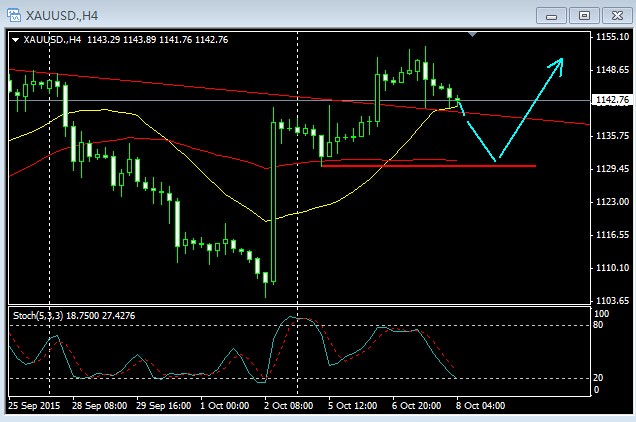Screen dimensions: 636x422
Task: Click the 2 Oct 08:00 time label
Action: (x=289, y=405)
